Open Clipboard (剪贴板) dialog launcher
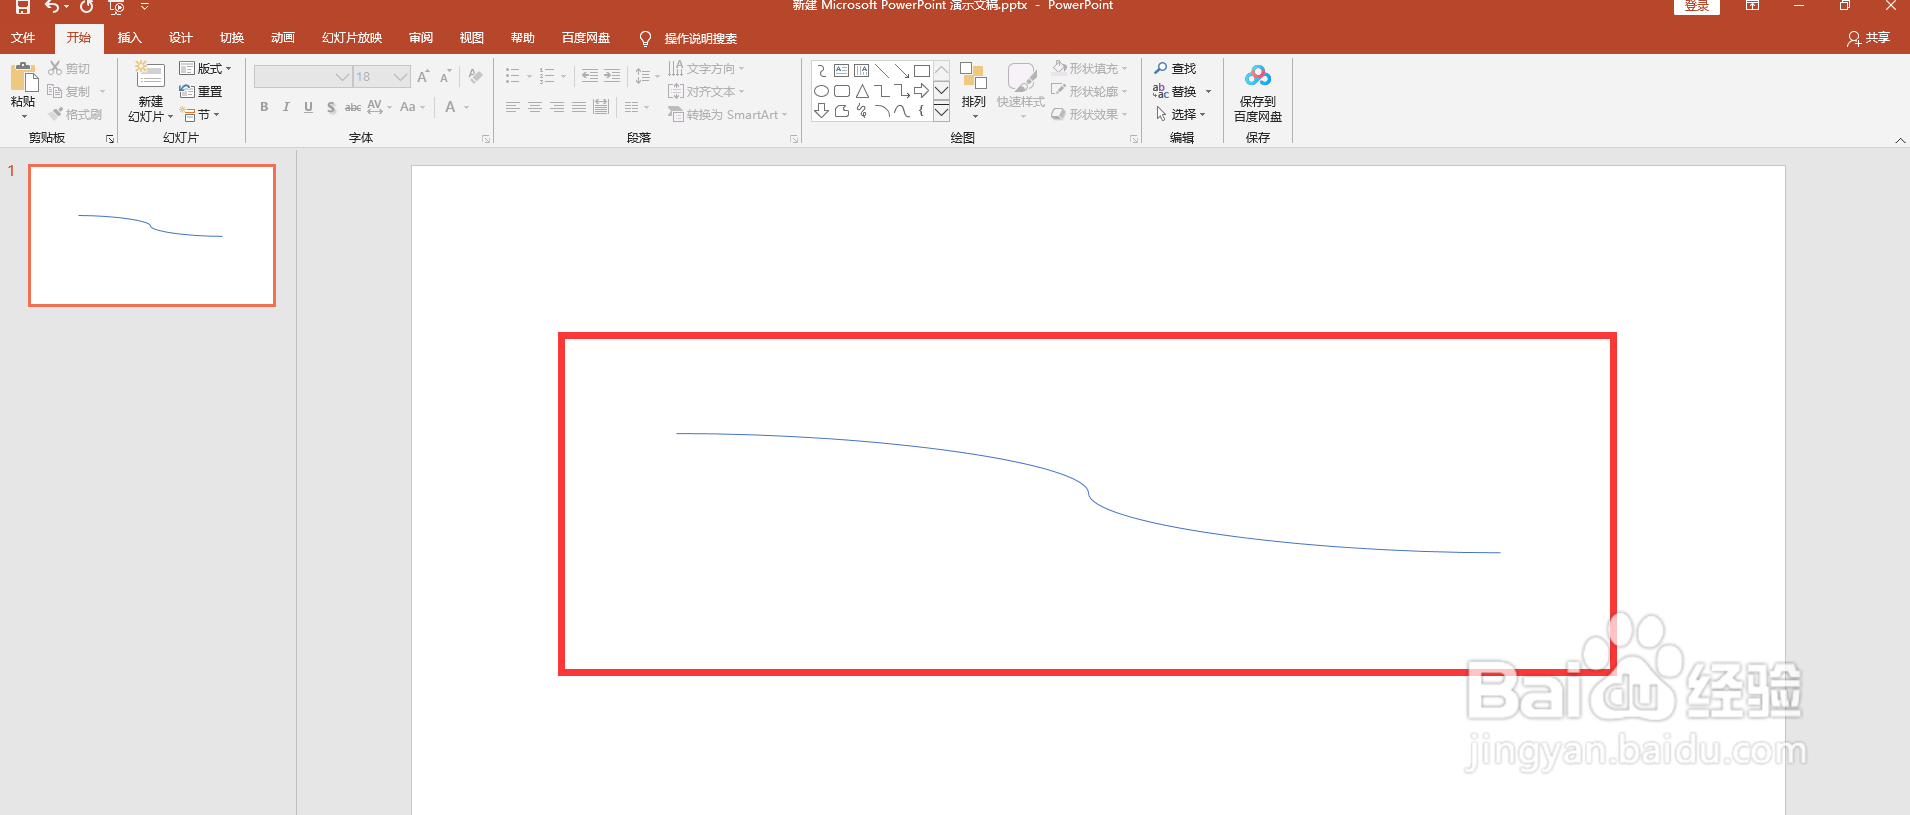The image size is (1910, 815). (110, 139)
